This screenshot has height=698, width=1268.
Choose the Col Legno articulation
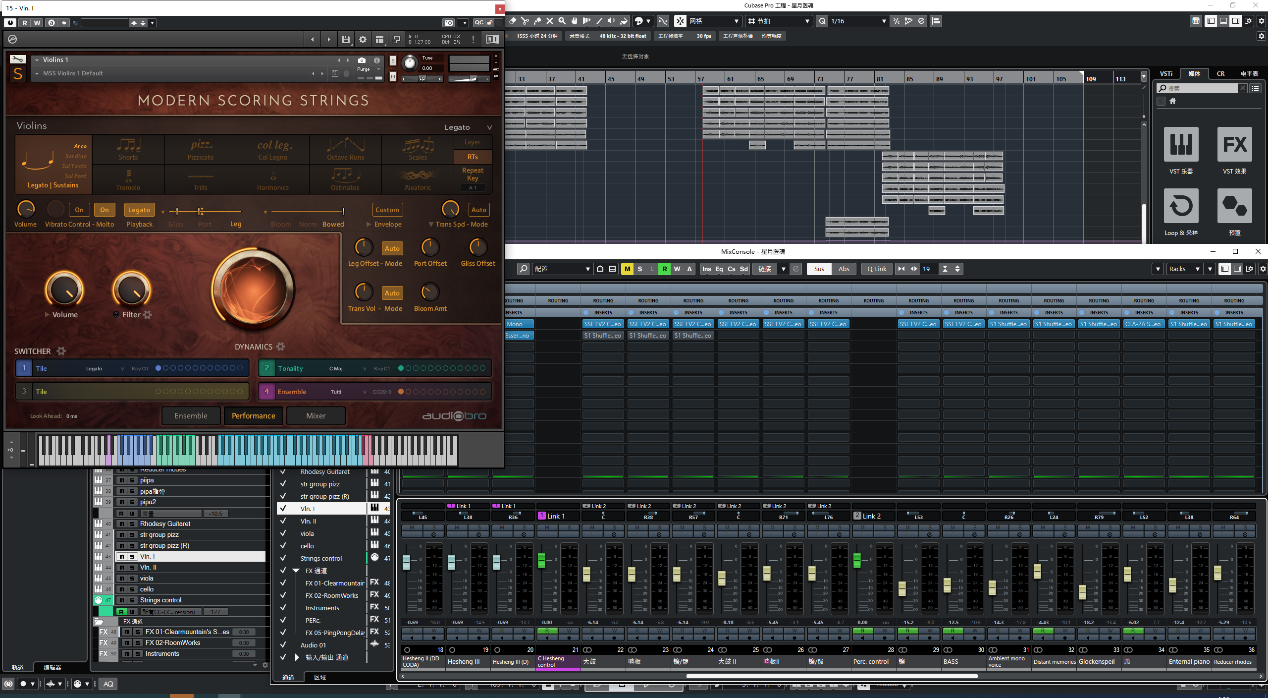(x=274, y=148)
